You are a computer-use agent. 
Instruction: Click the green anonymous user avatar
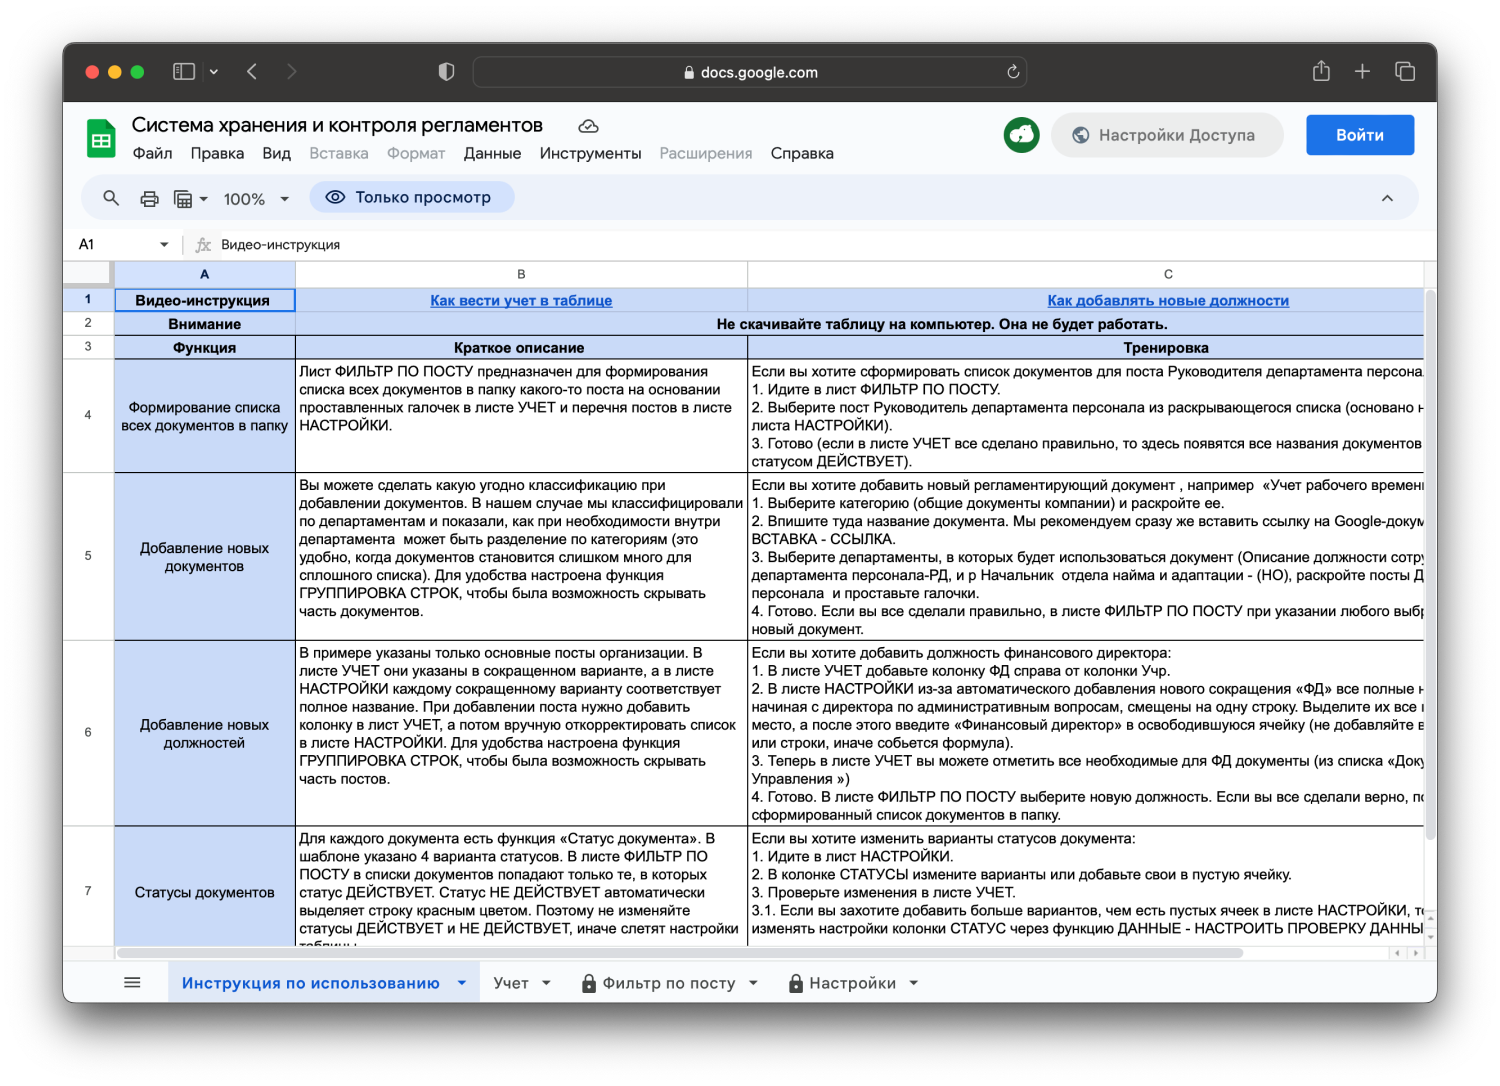(x=1021, y=135)
